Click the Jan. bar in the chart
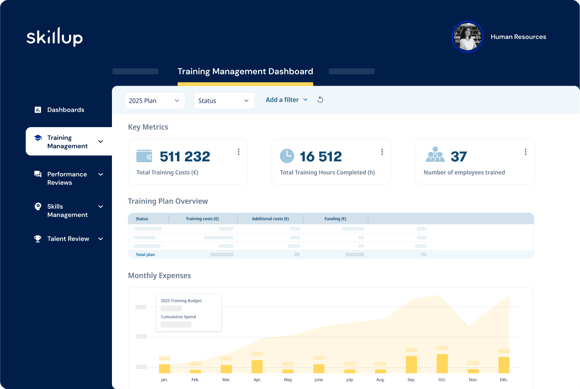This screenshot has height=389, width=580. coord(165,368)
